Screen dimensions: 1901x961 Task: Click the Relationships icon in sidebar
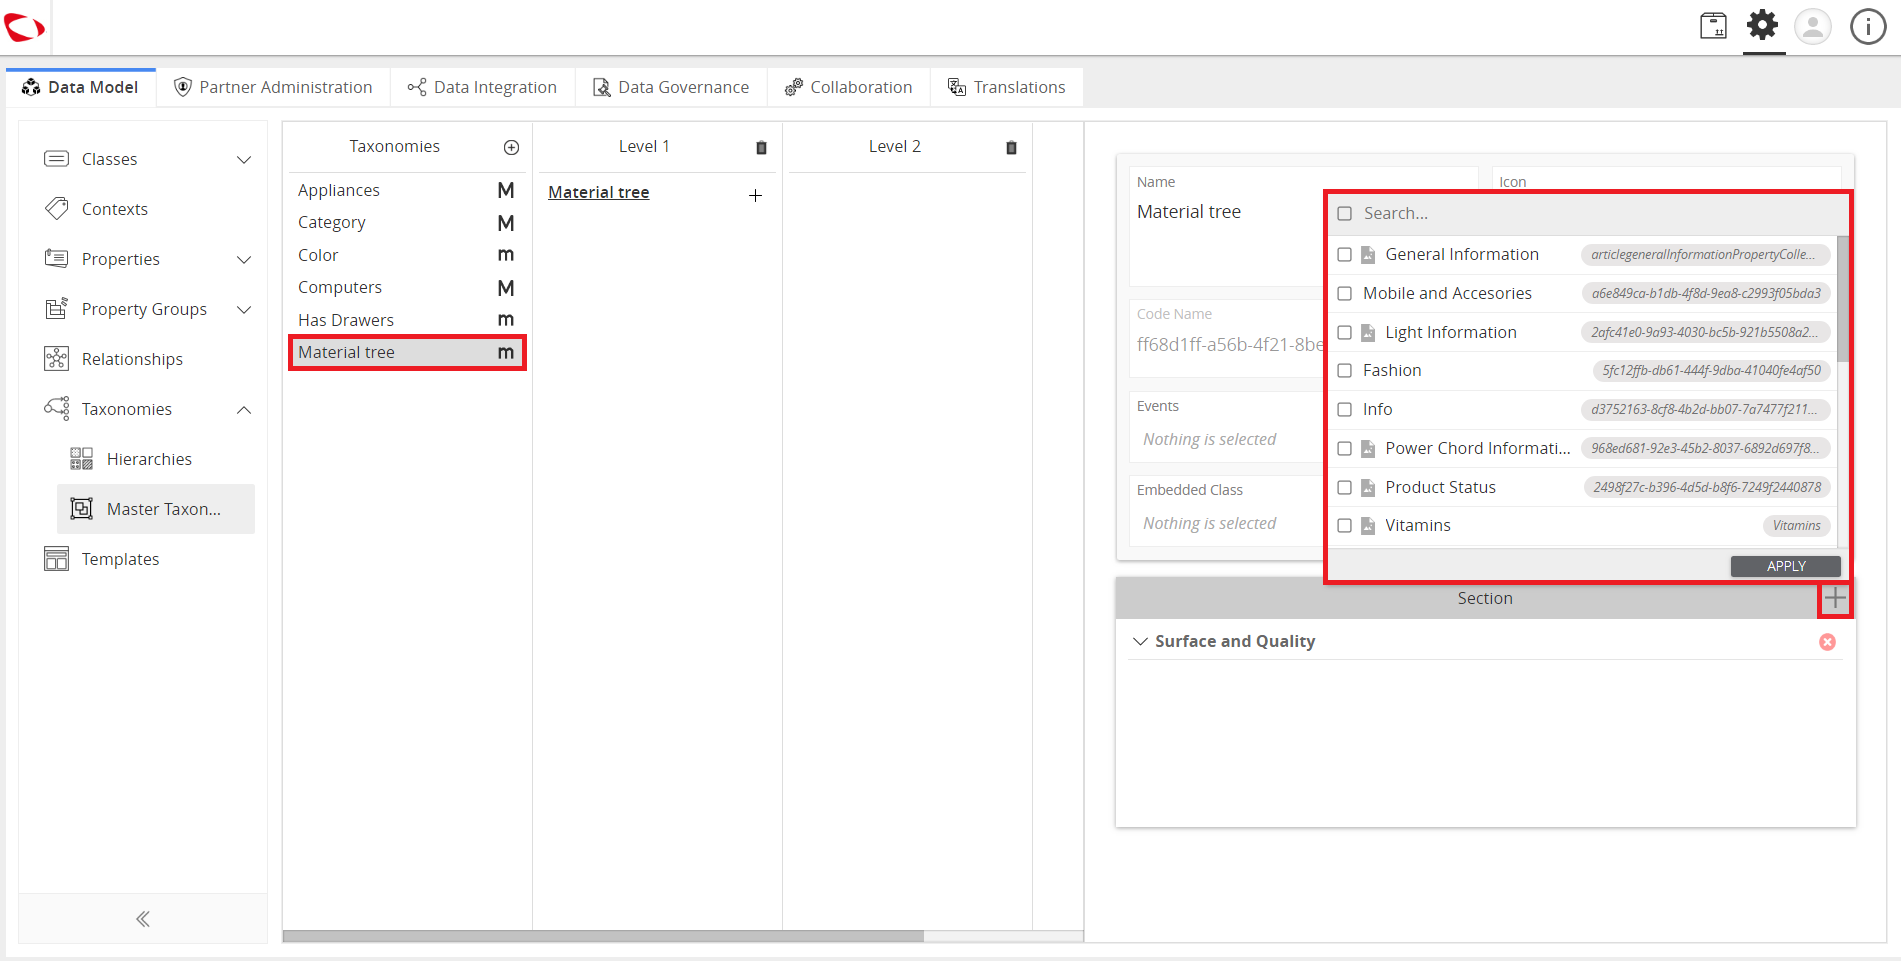click(x=56, y=358)
